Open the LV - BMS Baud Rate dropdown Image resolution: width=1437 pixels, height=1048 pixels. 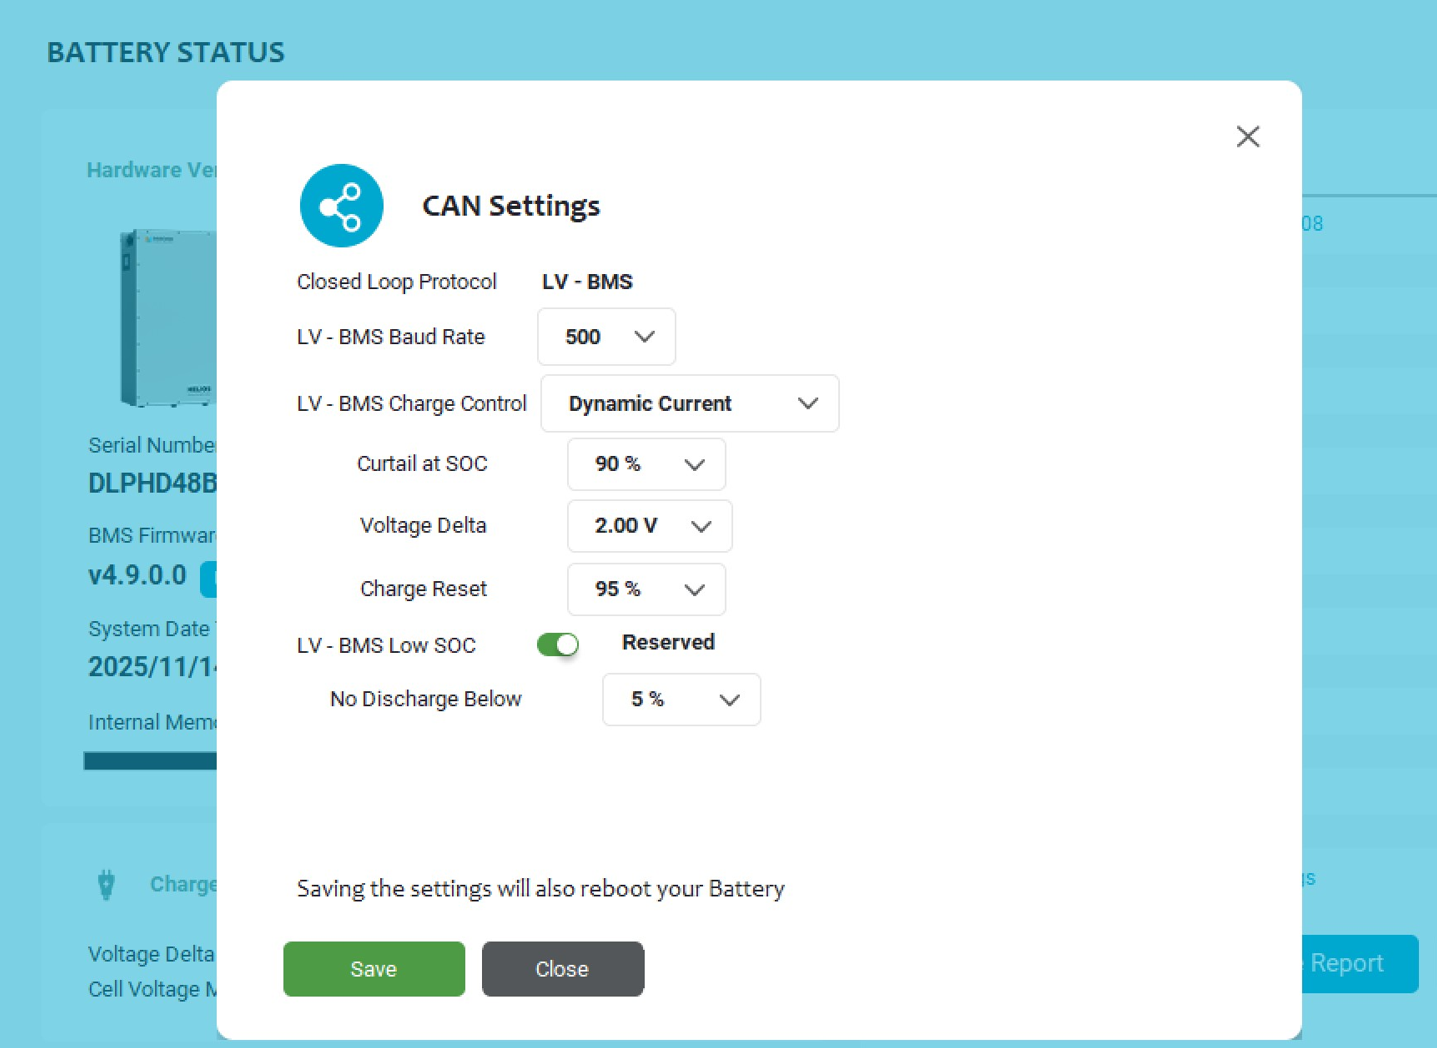tap(606, 337)
